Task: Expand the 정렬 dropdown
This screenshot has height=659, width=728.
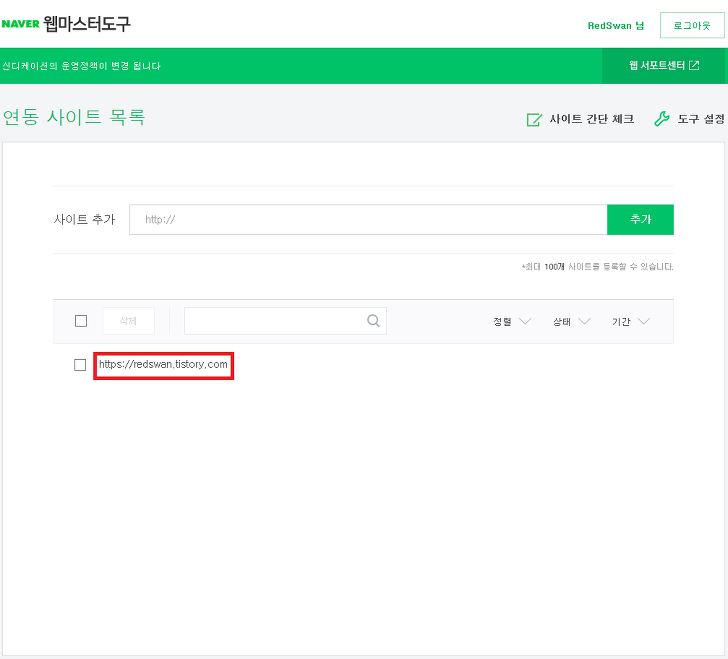Action: pyautogui.click(x=512, y=321)
